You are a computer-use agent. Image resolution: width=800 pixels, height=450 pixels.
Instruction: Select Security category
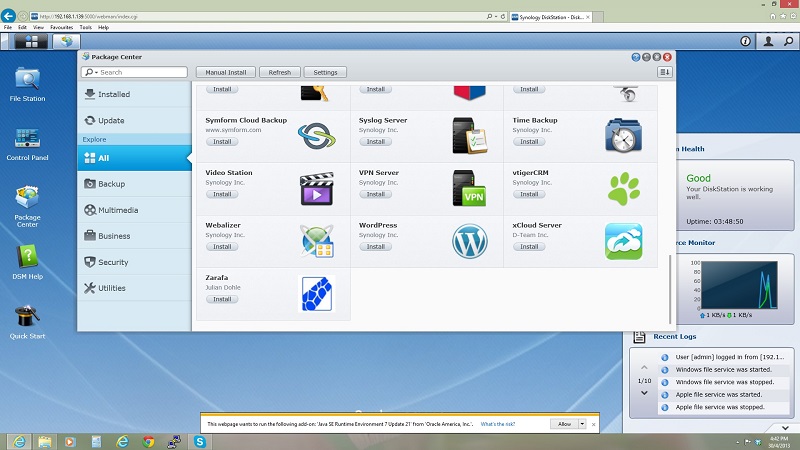click(135, 262)
